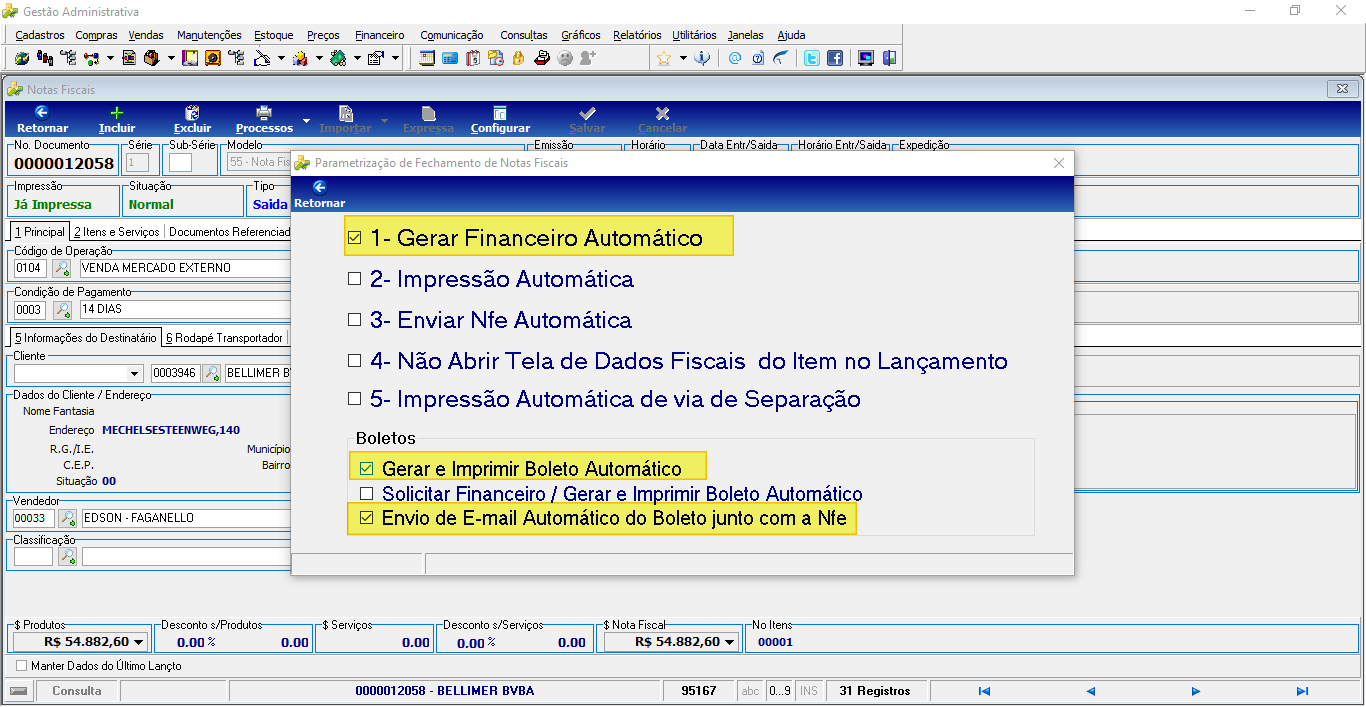This screenshot has width=1366, height=707.
Task: Click lookup icon beside Vendedor code 00033
Action: pyautogui.click(x=67, y=518)
